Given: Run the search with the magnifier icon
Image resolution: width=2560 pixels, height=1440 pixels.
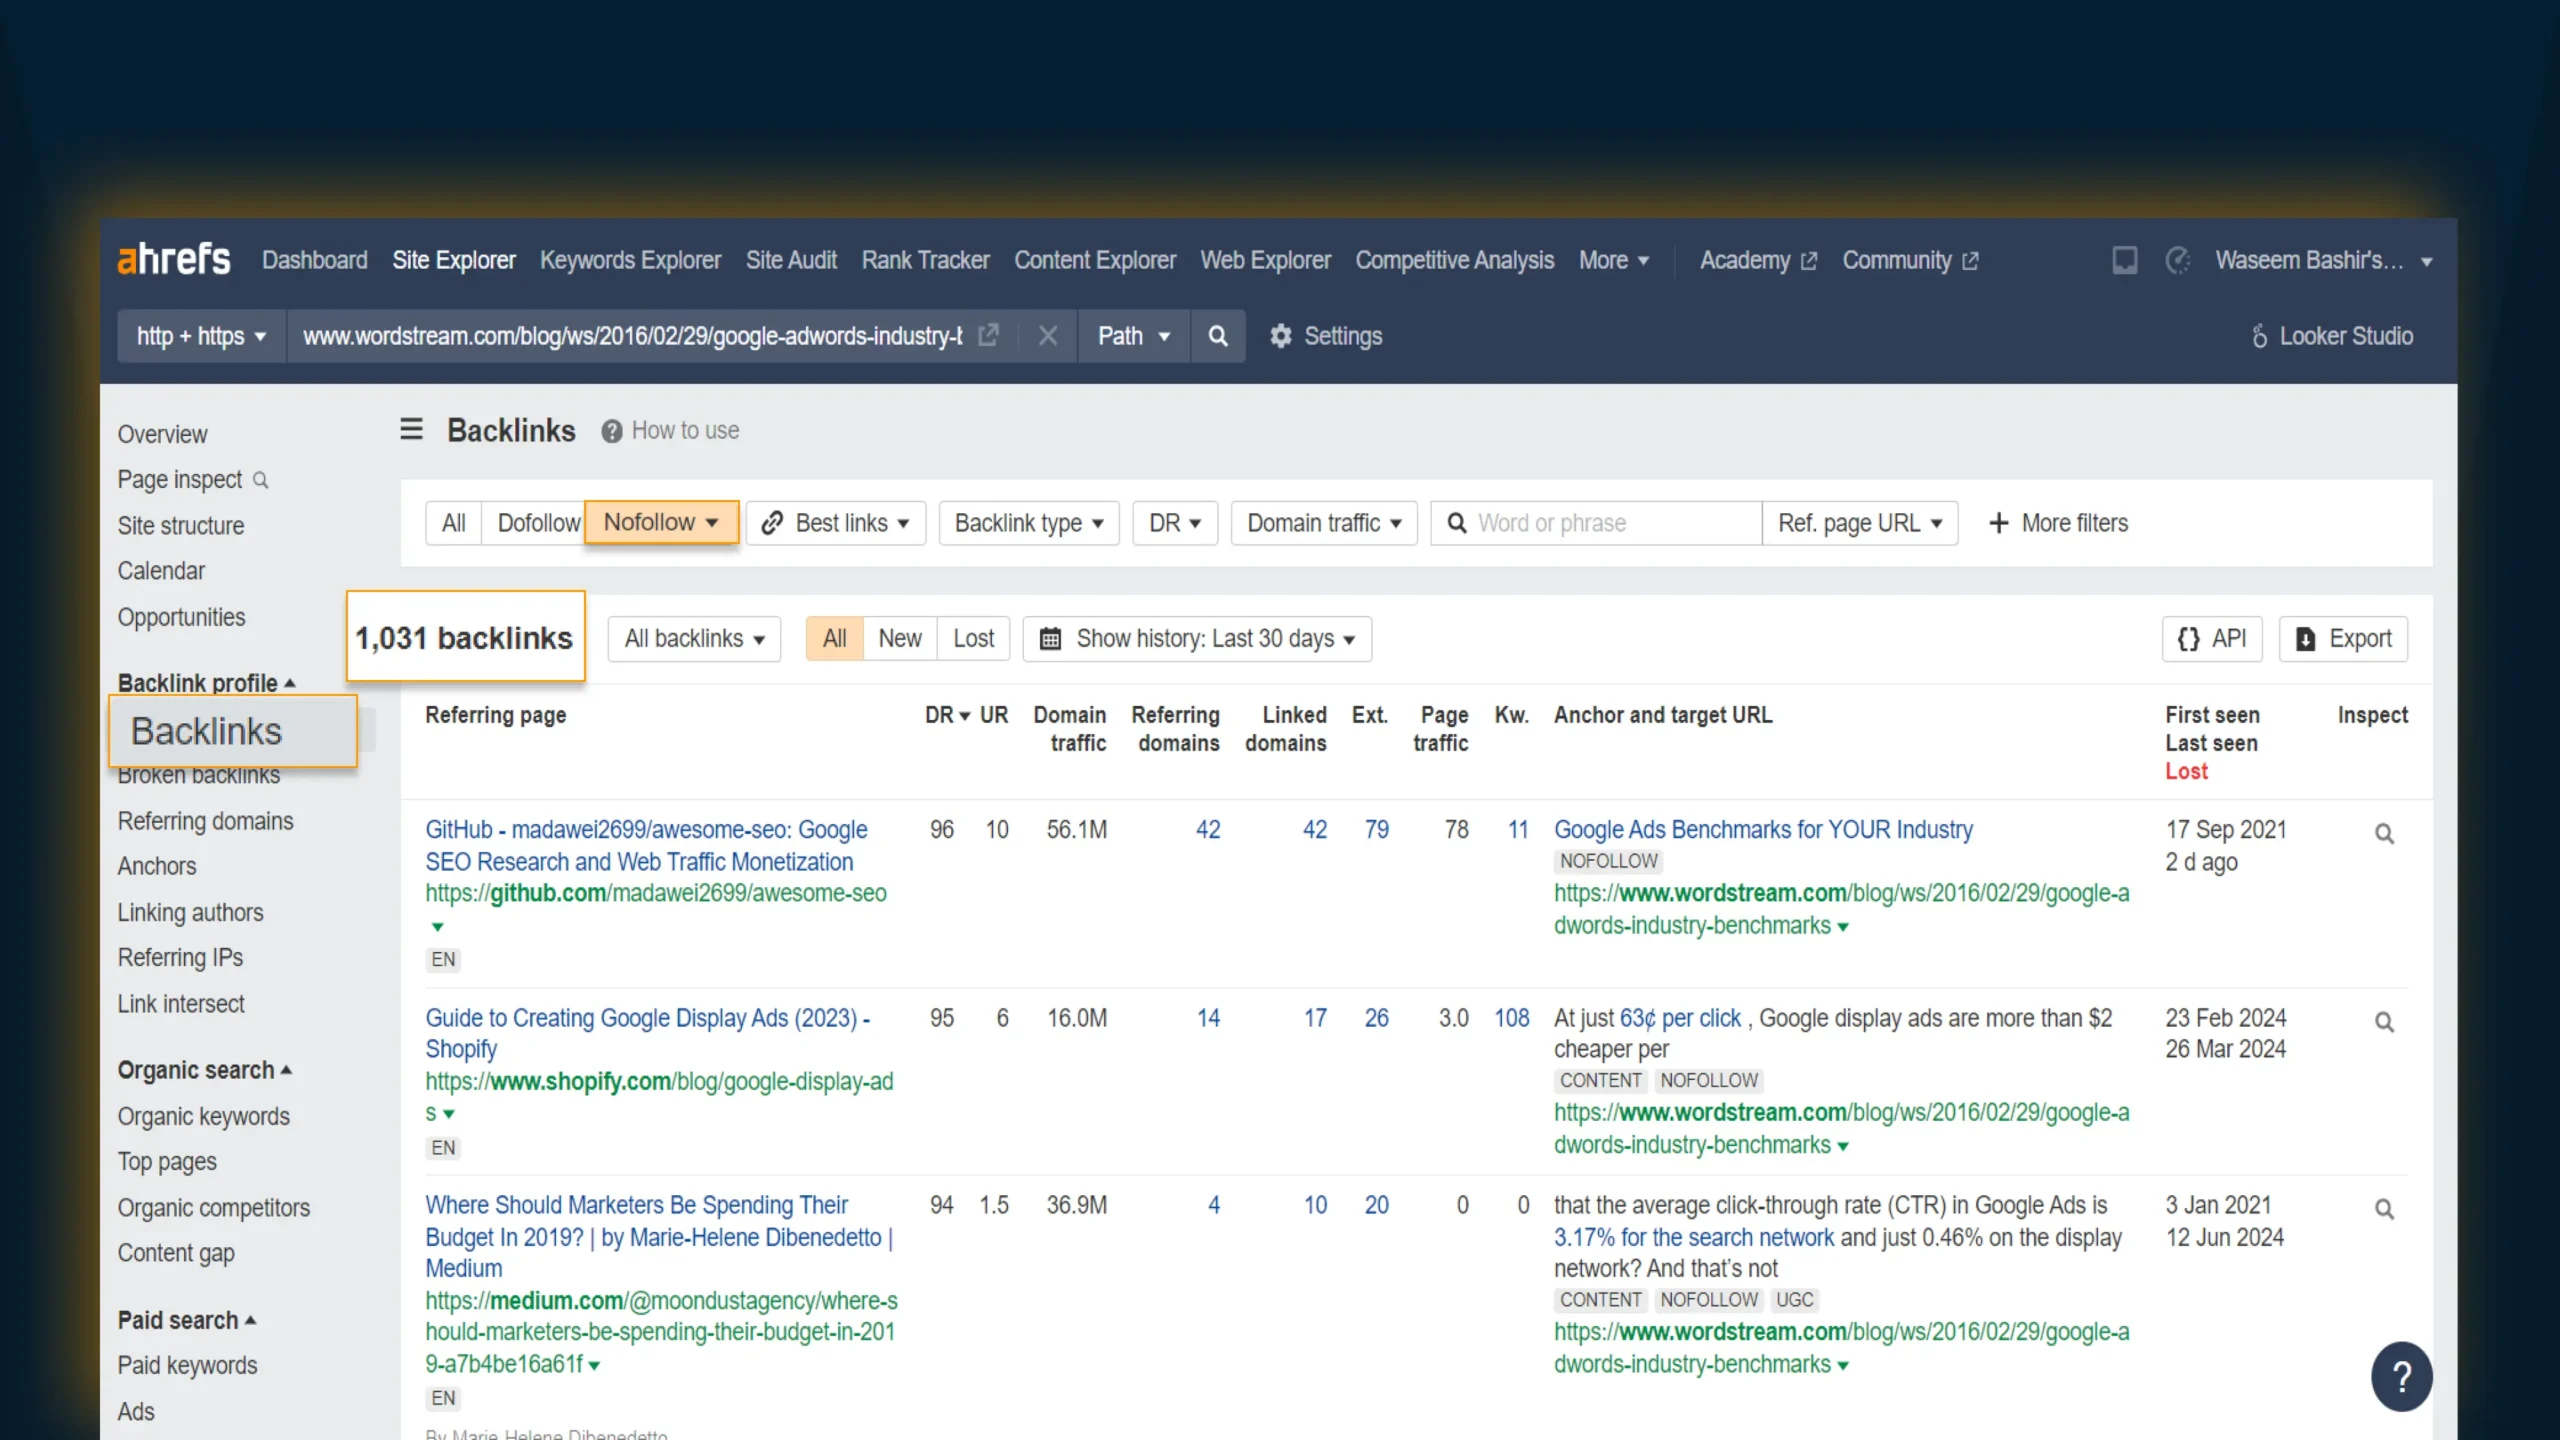Looking at the screenshot, I should tap(1218, 336).
